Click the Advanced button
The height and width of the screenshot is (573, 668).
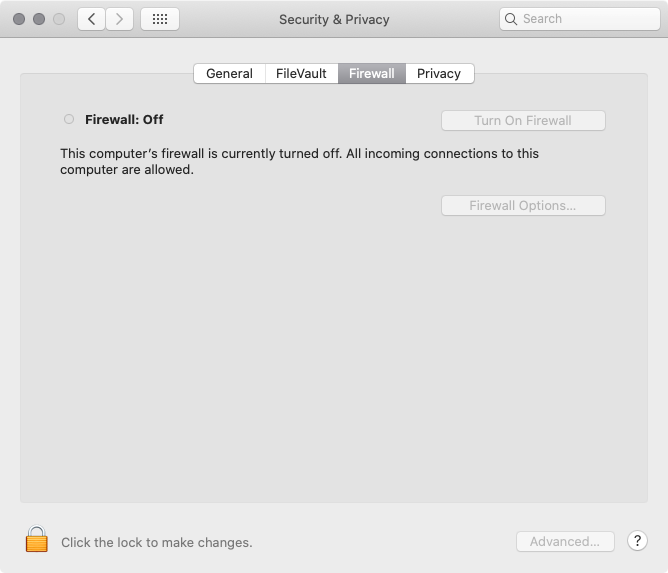point(565,542)
